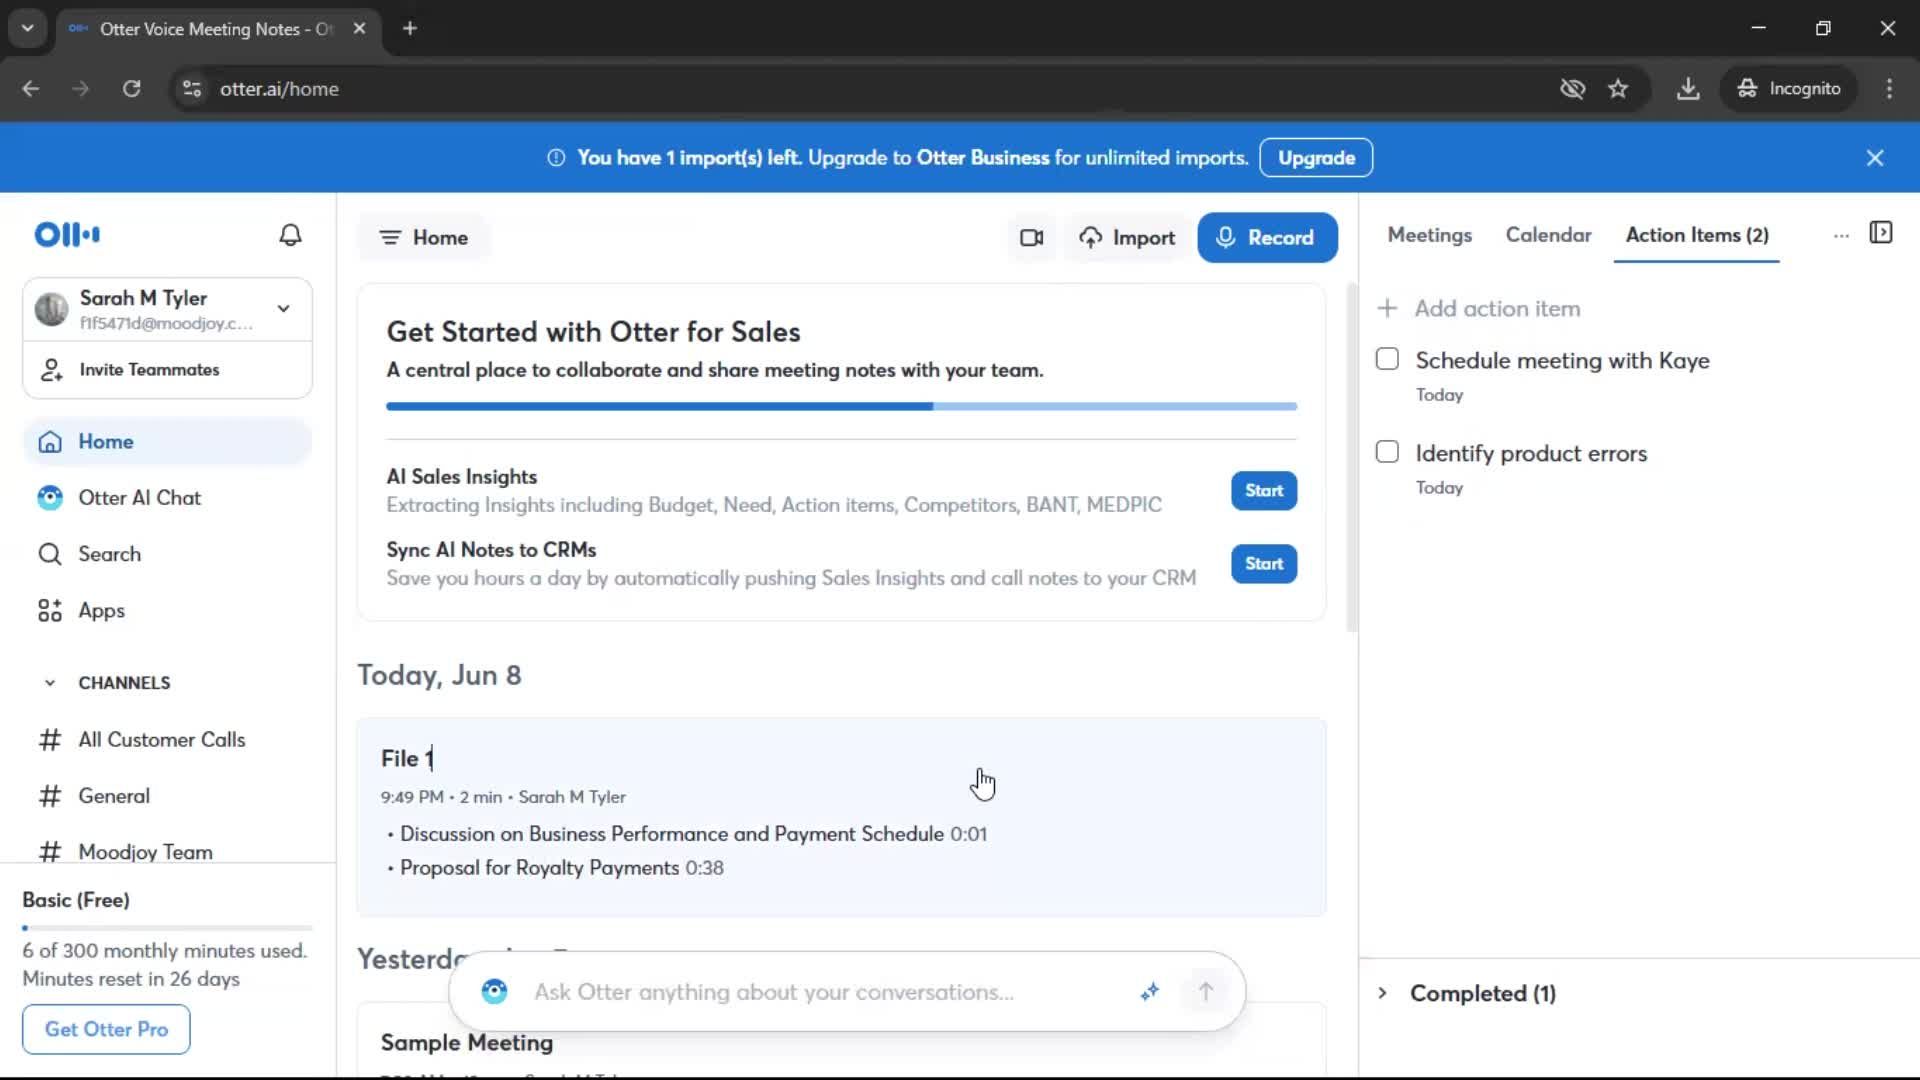Close the Otter Voice Meeting Notes tab

[359, 29]
